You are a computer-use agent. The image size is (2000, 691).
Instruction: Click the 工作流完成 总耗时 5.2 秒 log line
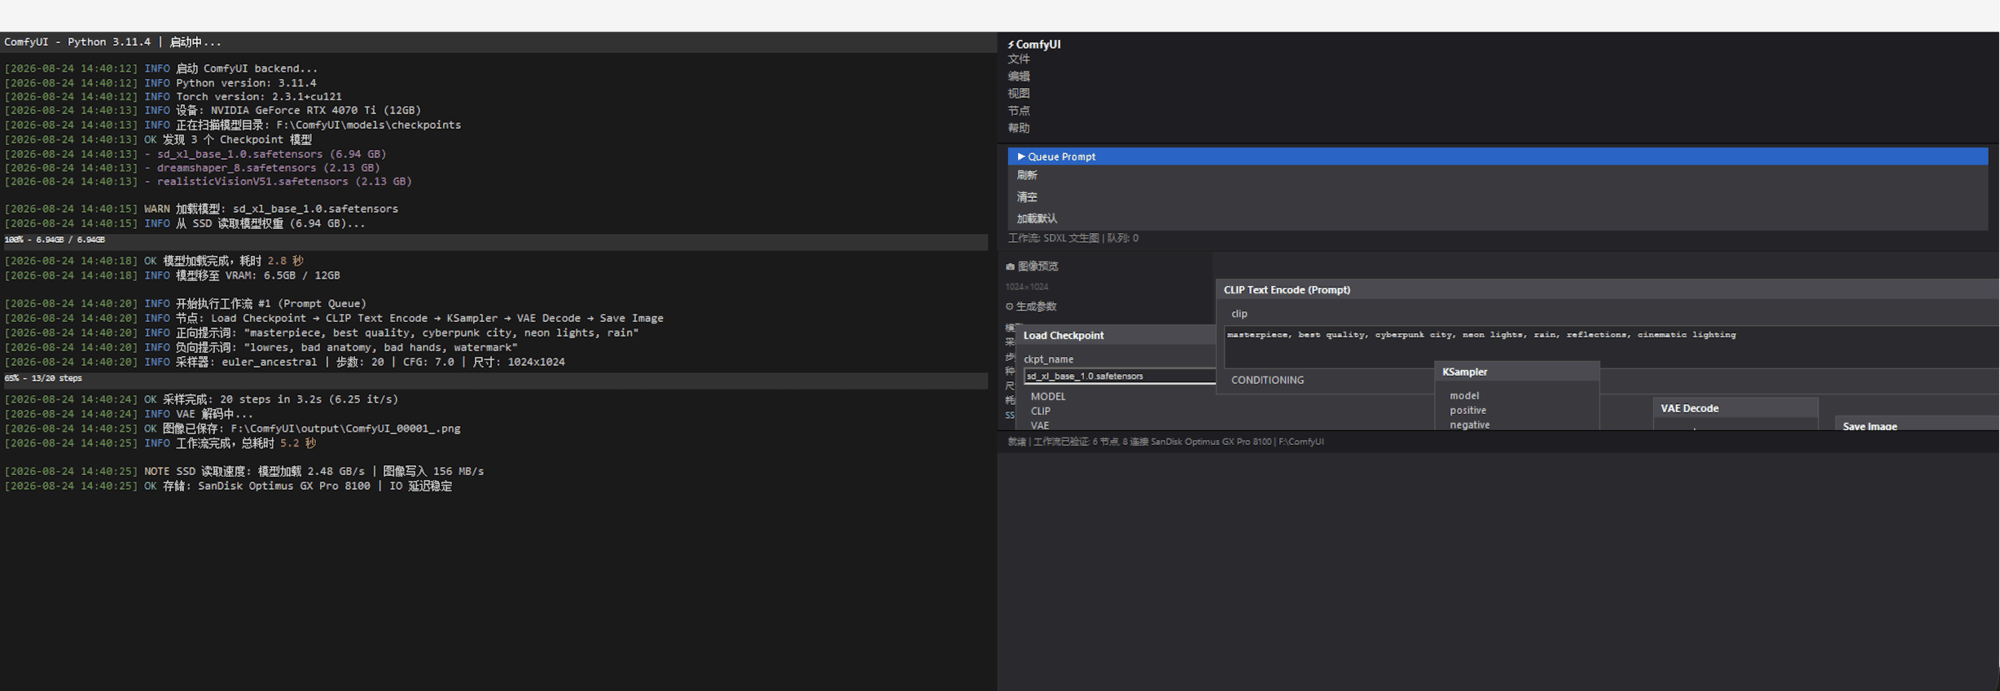point(160,443)
